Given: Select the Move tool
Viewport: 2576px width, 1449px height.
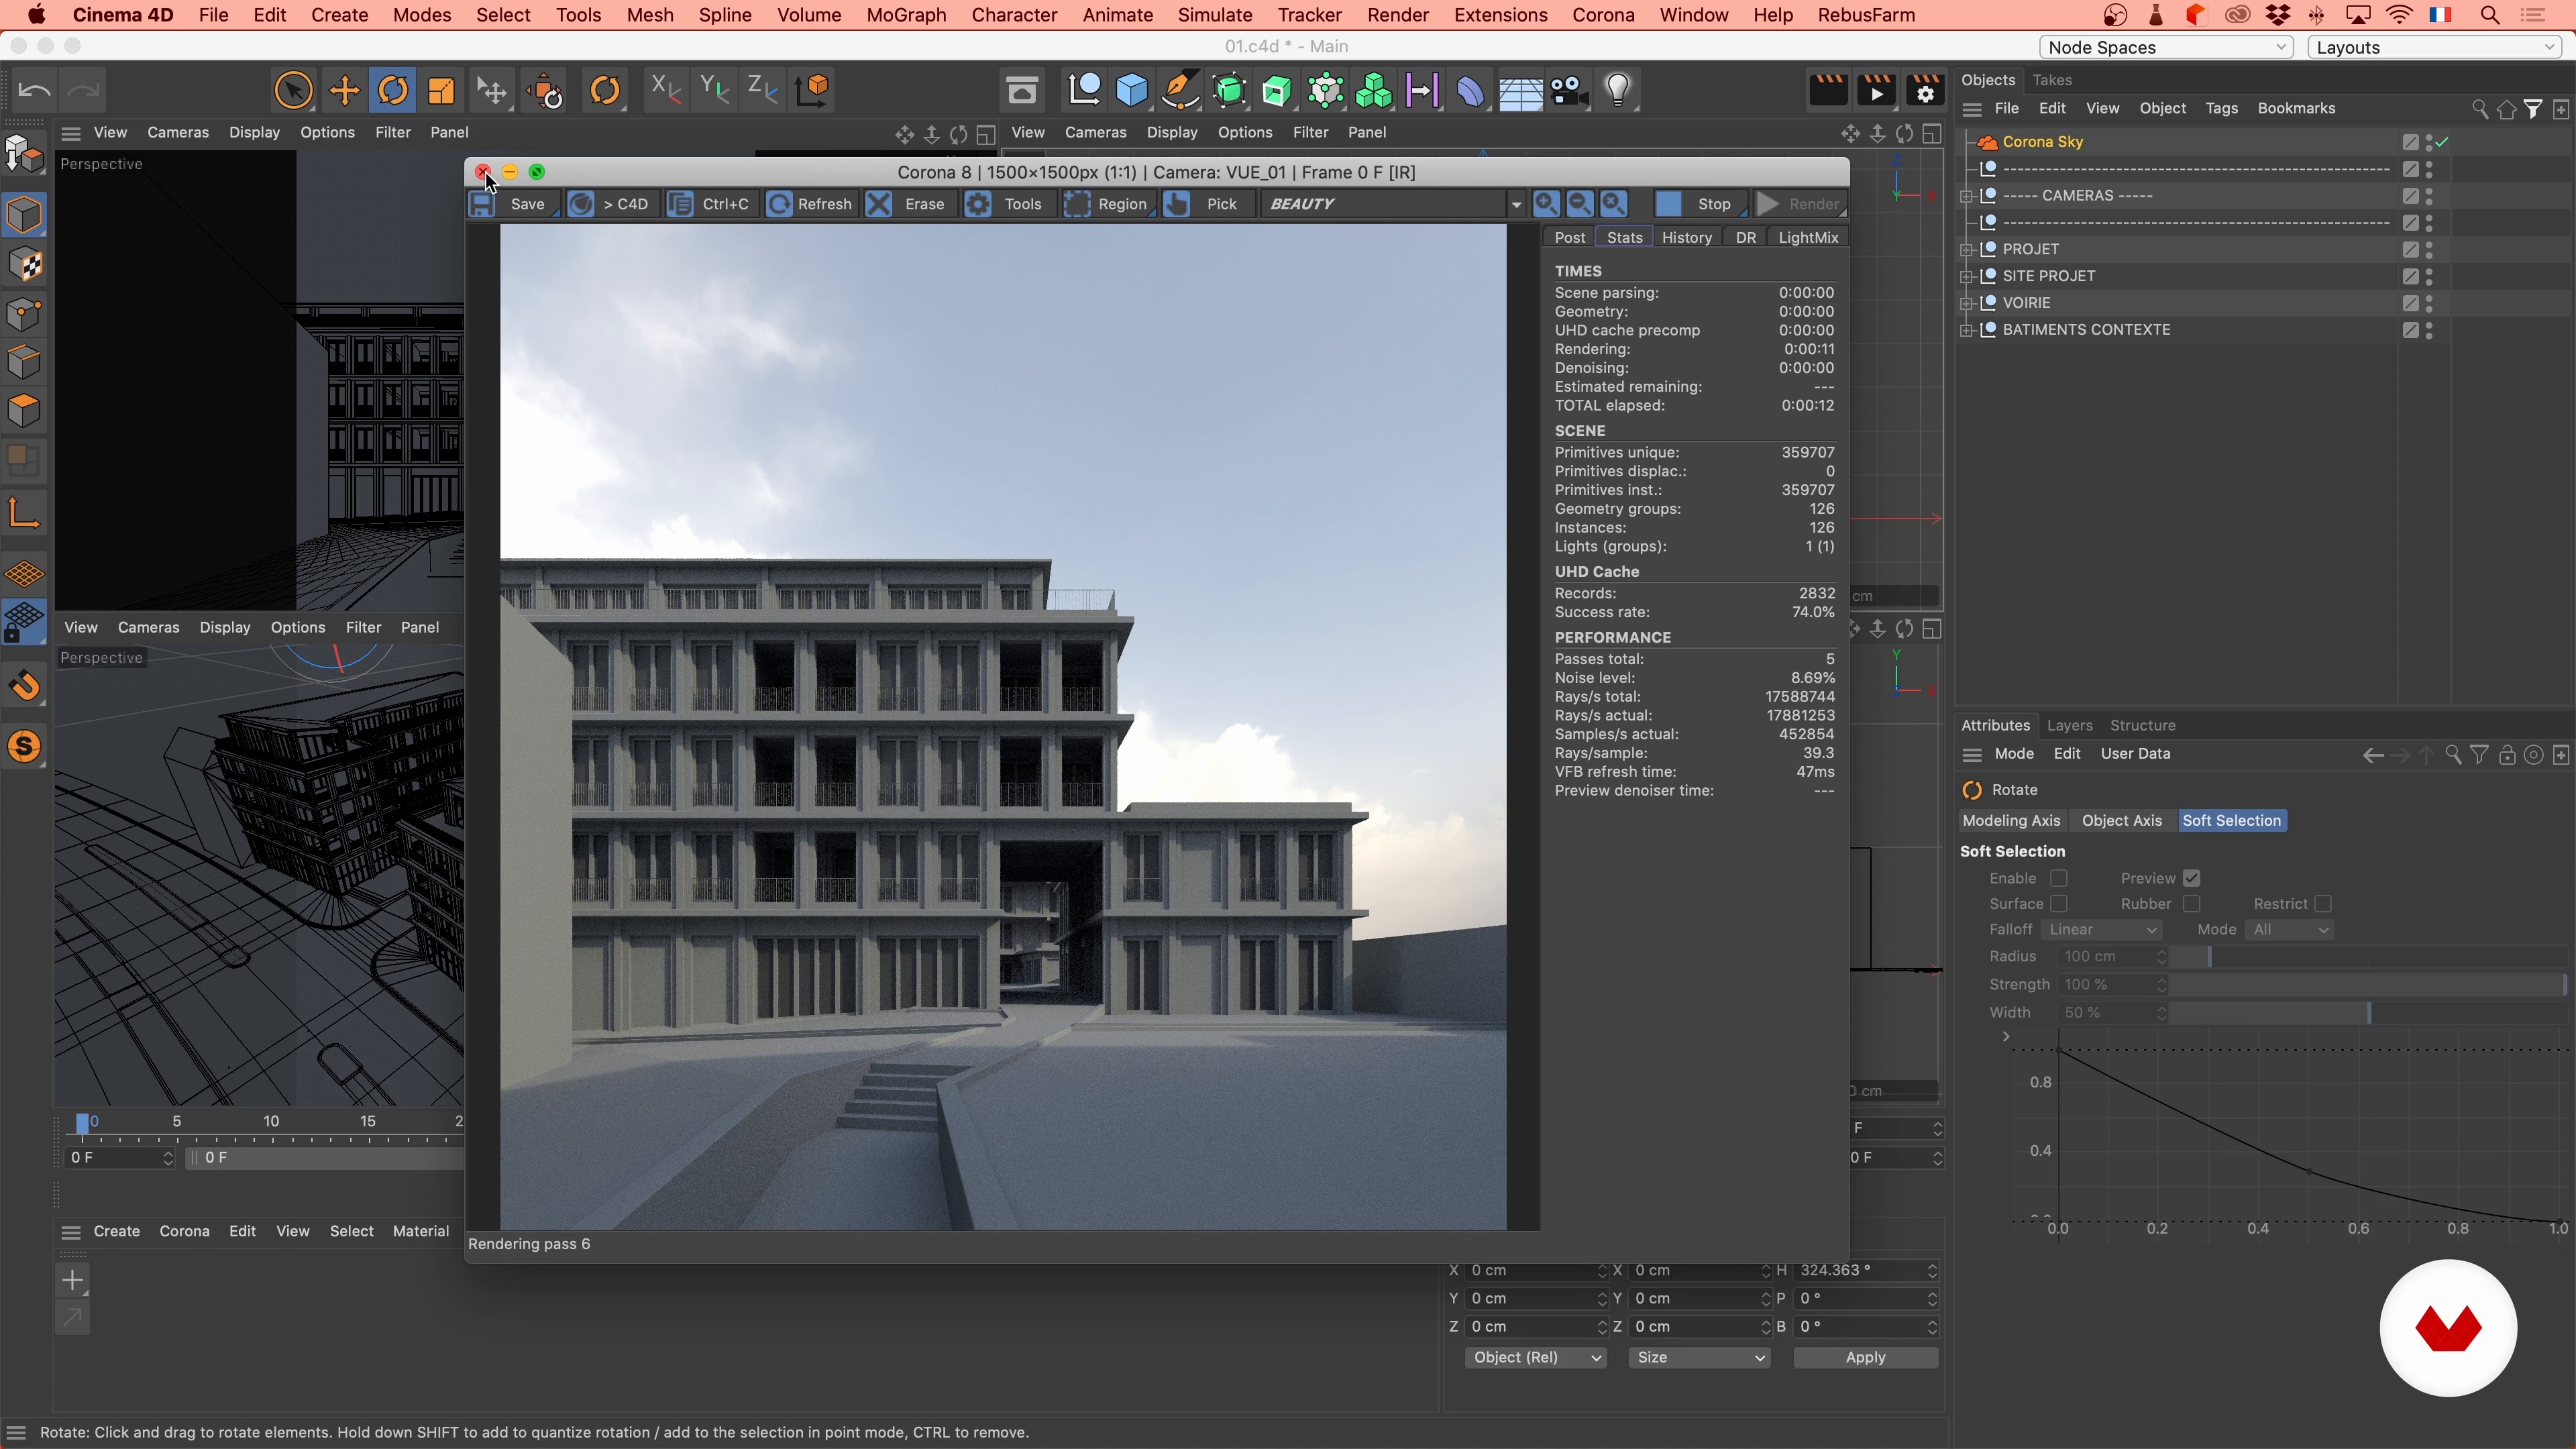Looking at the screenshot, I should point(344,91).
